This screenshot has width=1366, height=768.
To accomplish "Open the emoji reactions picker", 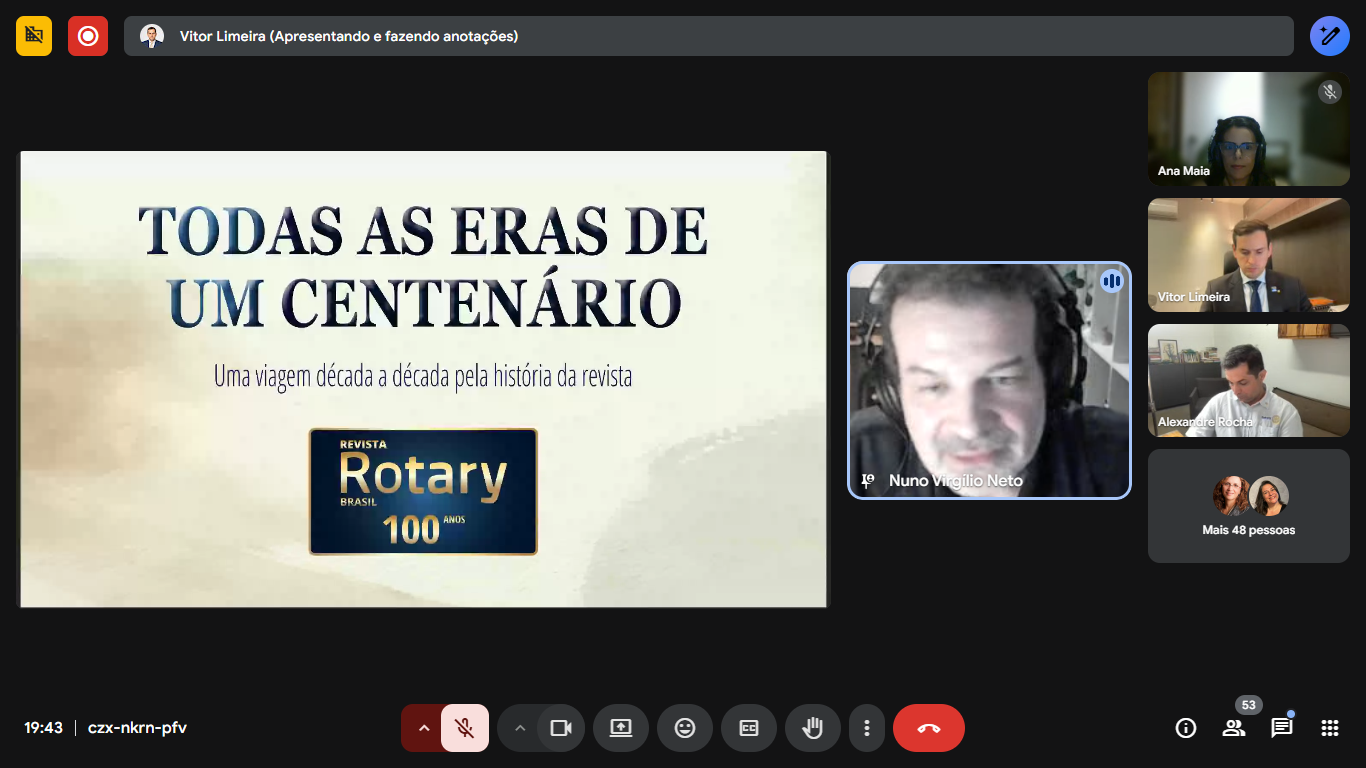I will click(x=685, y=728).
